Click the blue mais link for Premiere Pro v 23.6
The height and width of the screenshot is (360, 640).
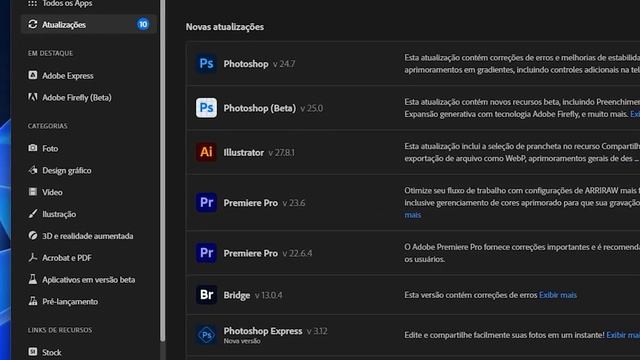[x=412, y=215]
